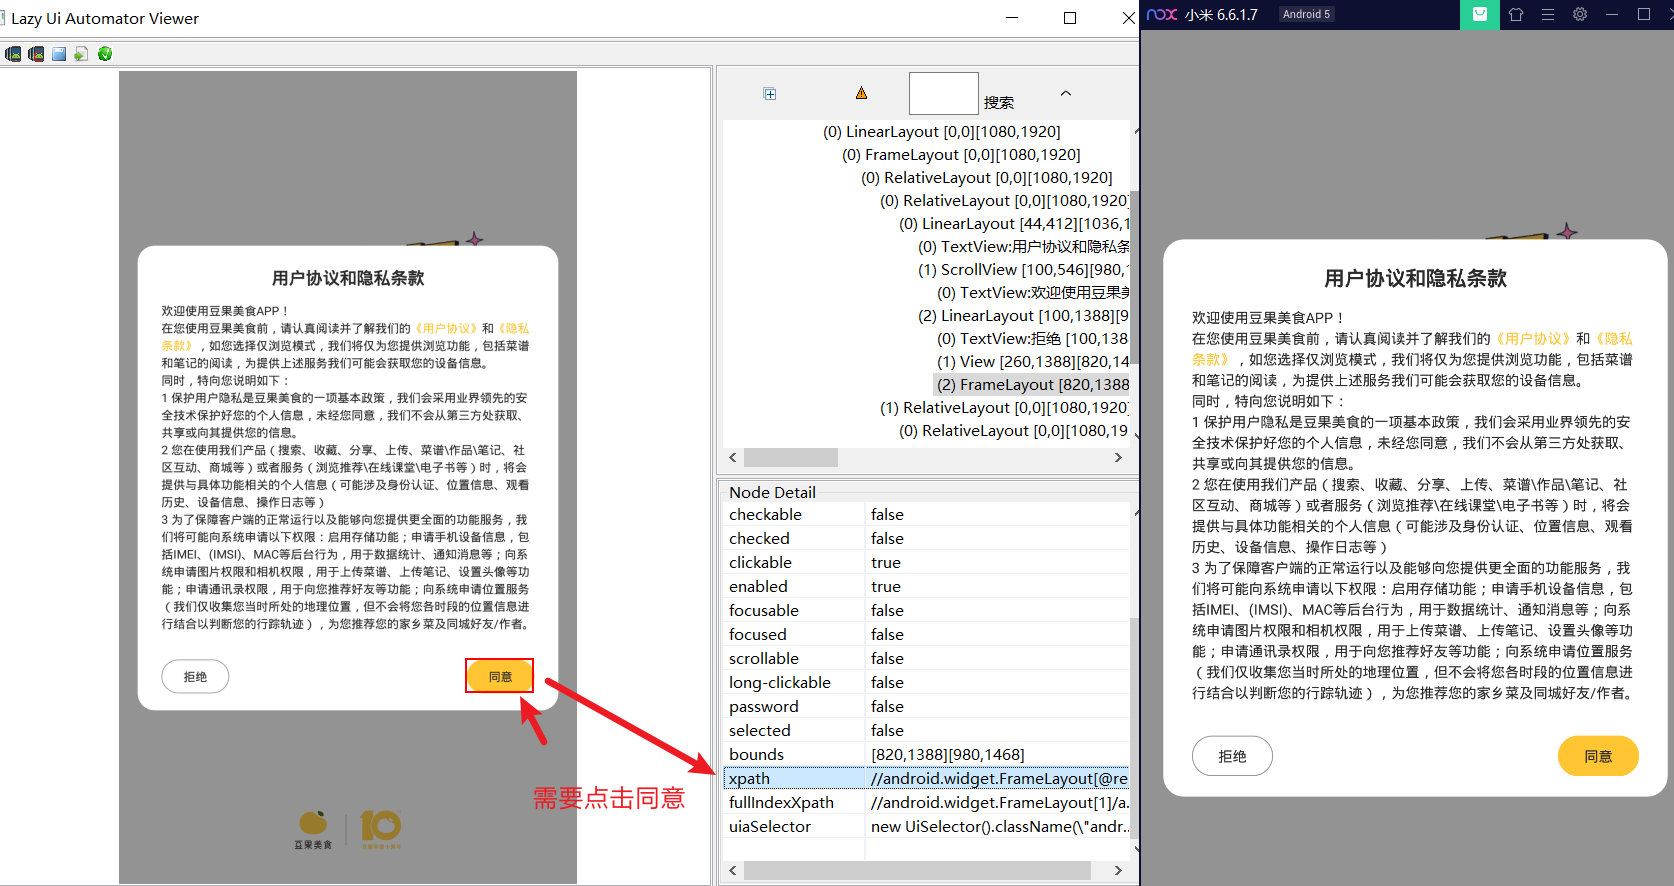The height and width of the screenshot is (886, 1674).
Task: Open the Nox app store bag icon
Action: [x=1480, y=14]
